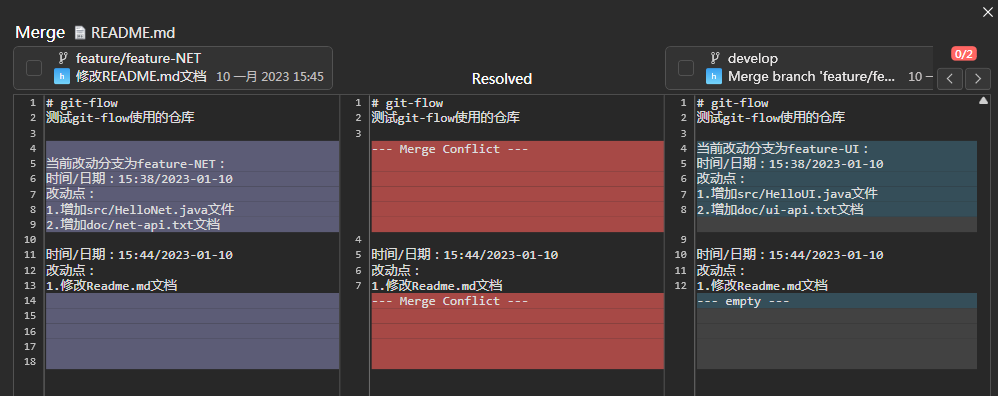
Task: Click the README.md file icon
Action: (x=80, y=33)
